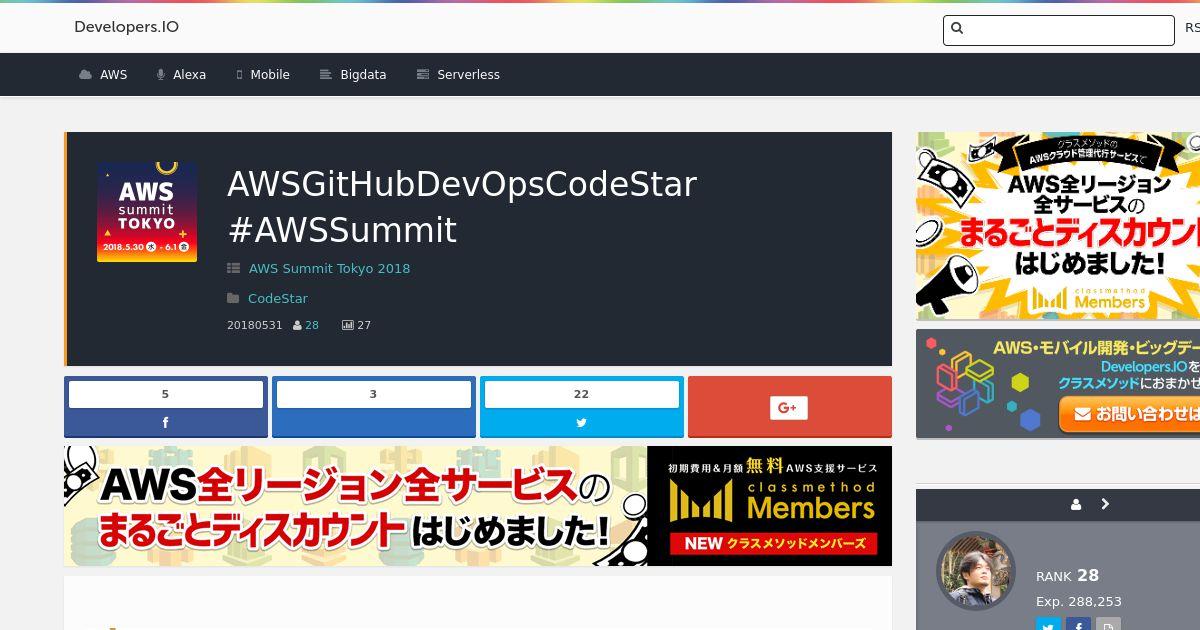Share on Facebook with count 5
This screenshot has height=630, width=1200.
click(x=166, y=407)
